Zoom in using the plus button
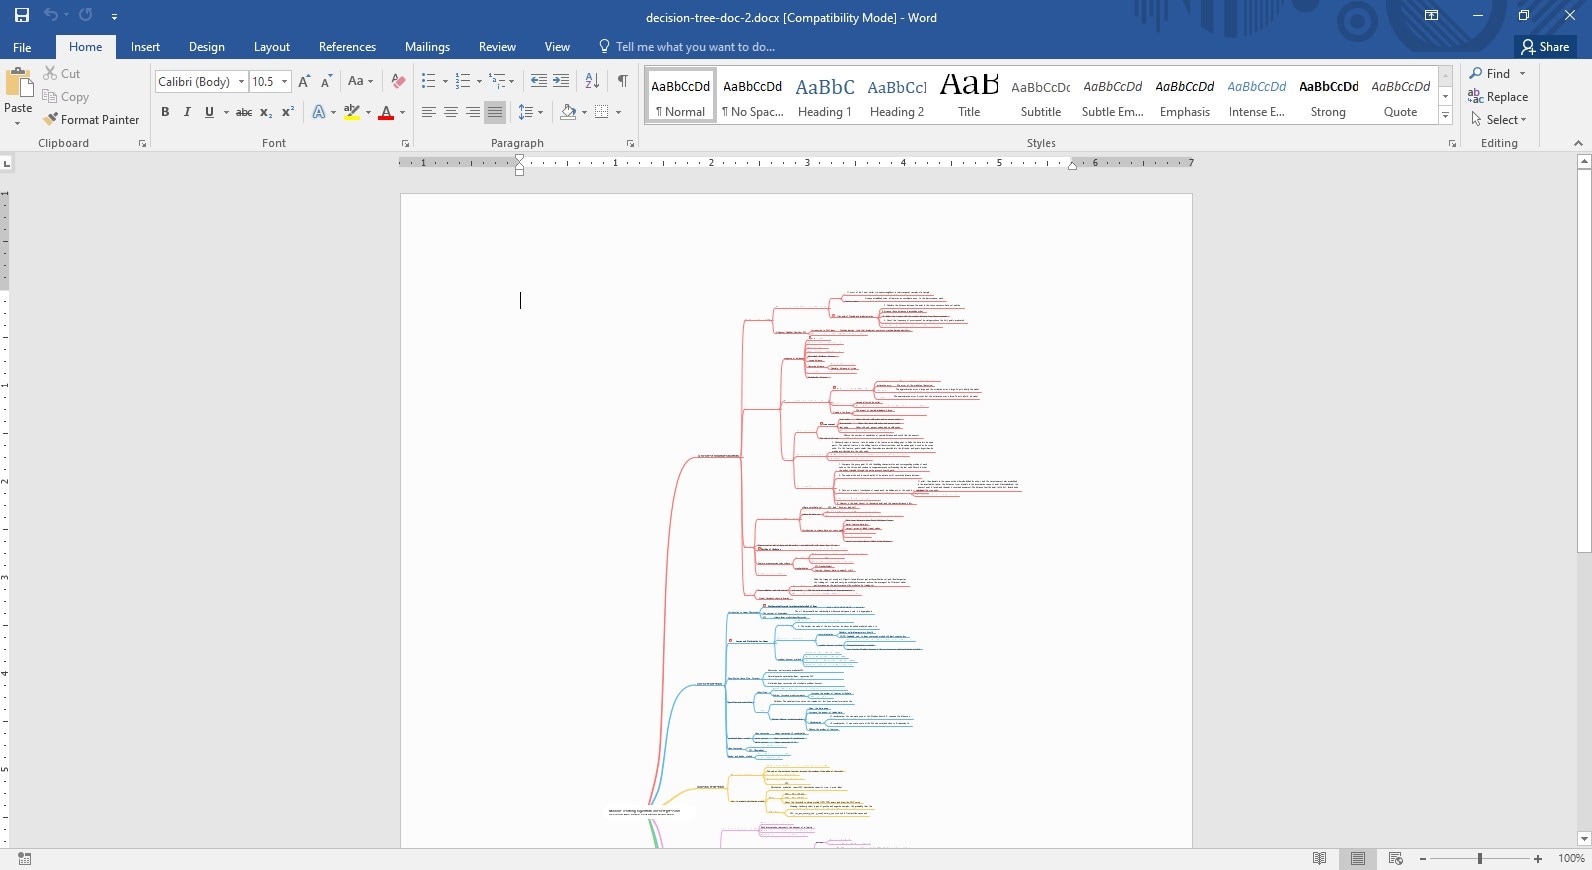The image size is (1592, 870). pyautogui.click(x=1538, y=858)
